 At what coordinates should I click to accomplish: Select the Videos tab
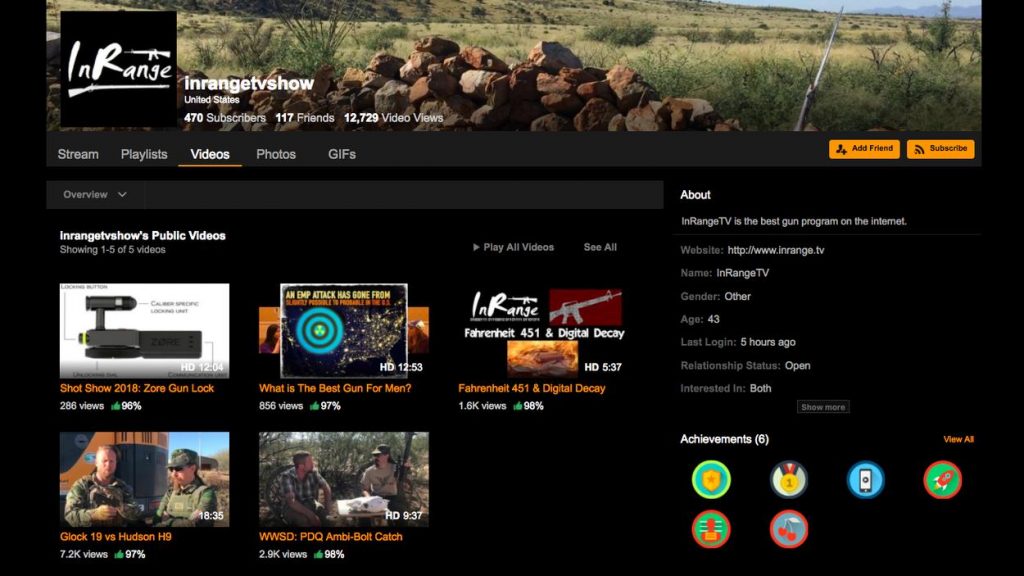tap(210, 154)
